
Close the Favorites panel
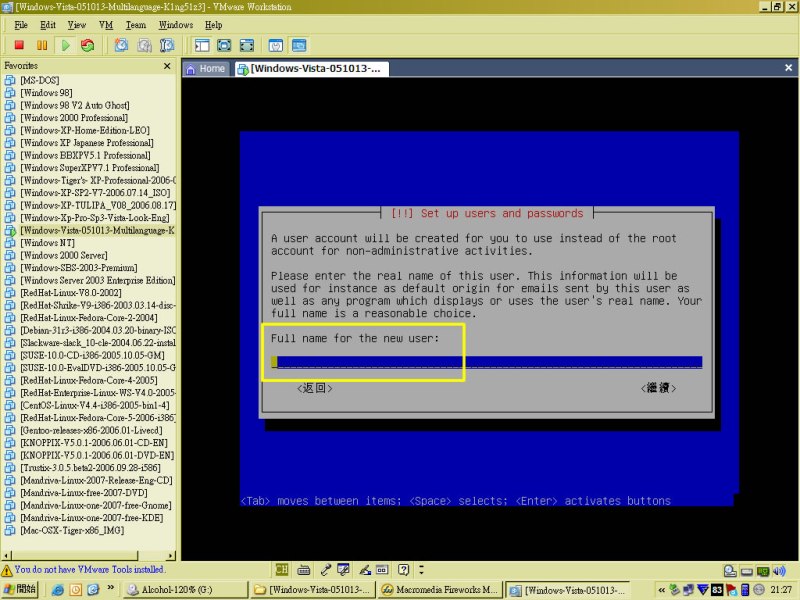[167, 66]
